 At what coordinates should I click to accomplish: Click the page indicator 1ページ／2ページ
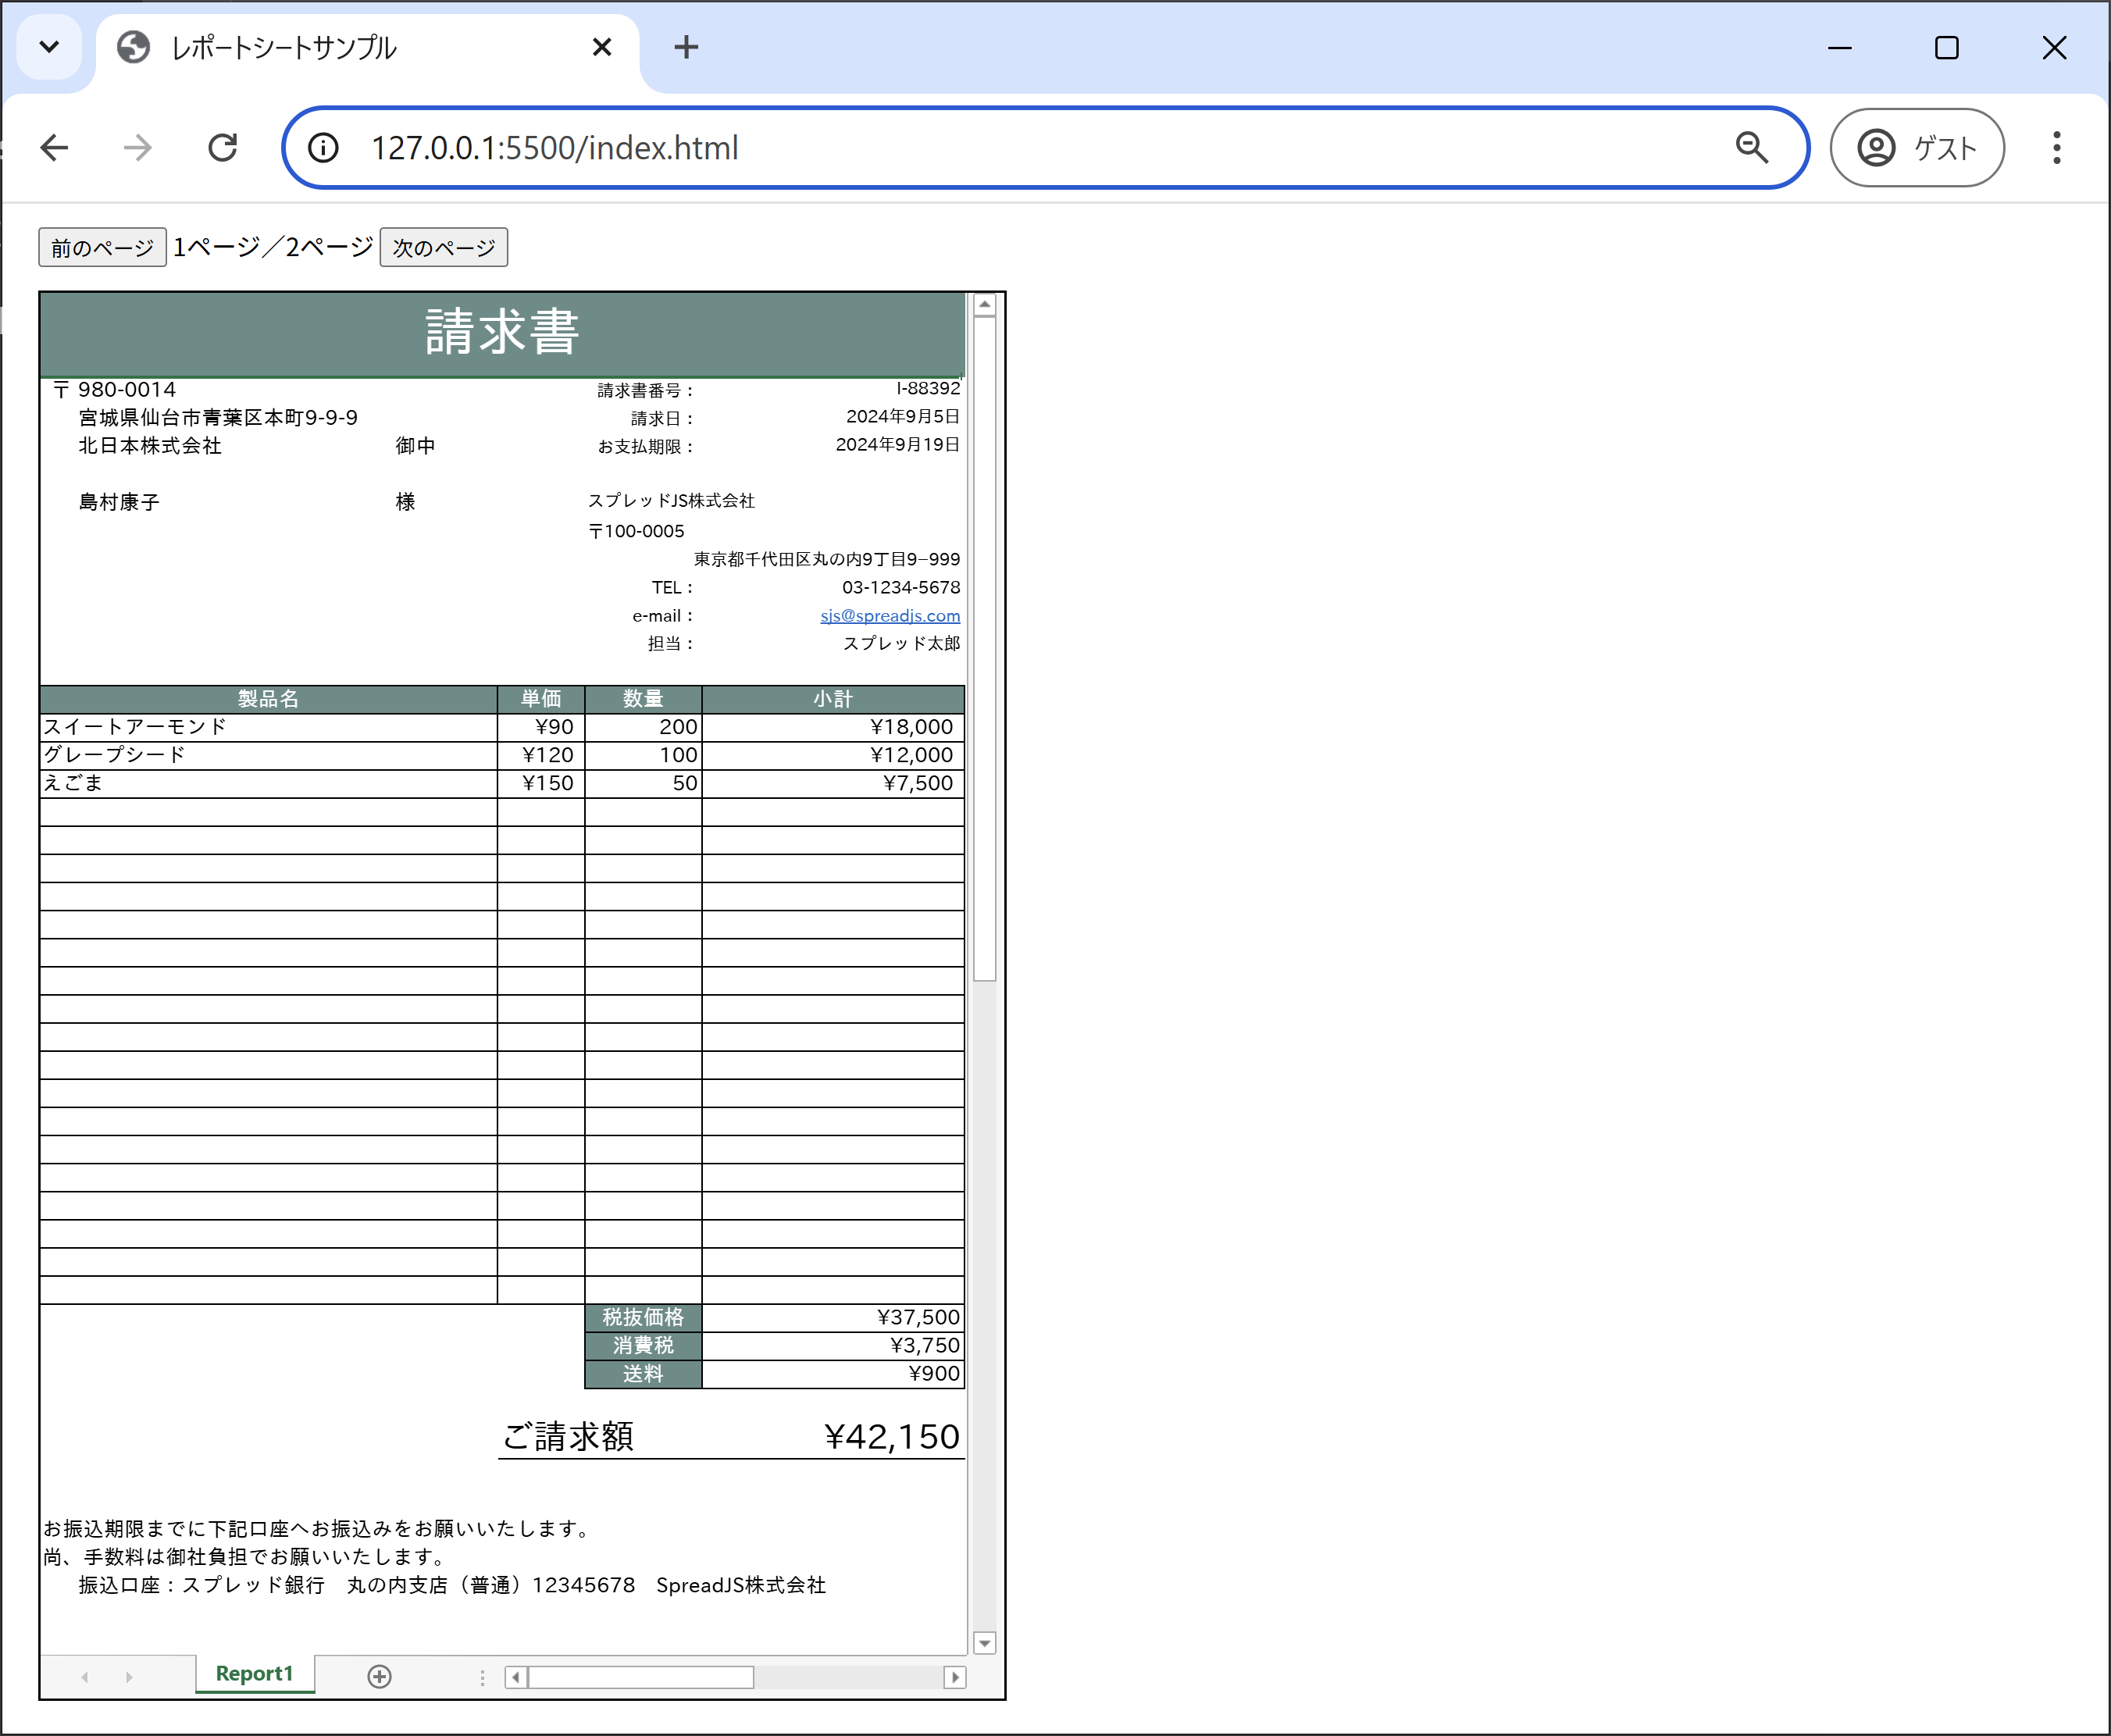(x=273, y=247)
